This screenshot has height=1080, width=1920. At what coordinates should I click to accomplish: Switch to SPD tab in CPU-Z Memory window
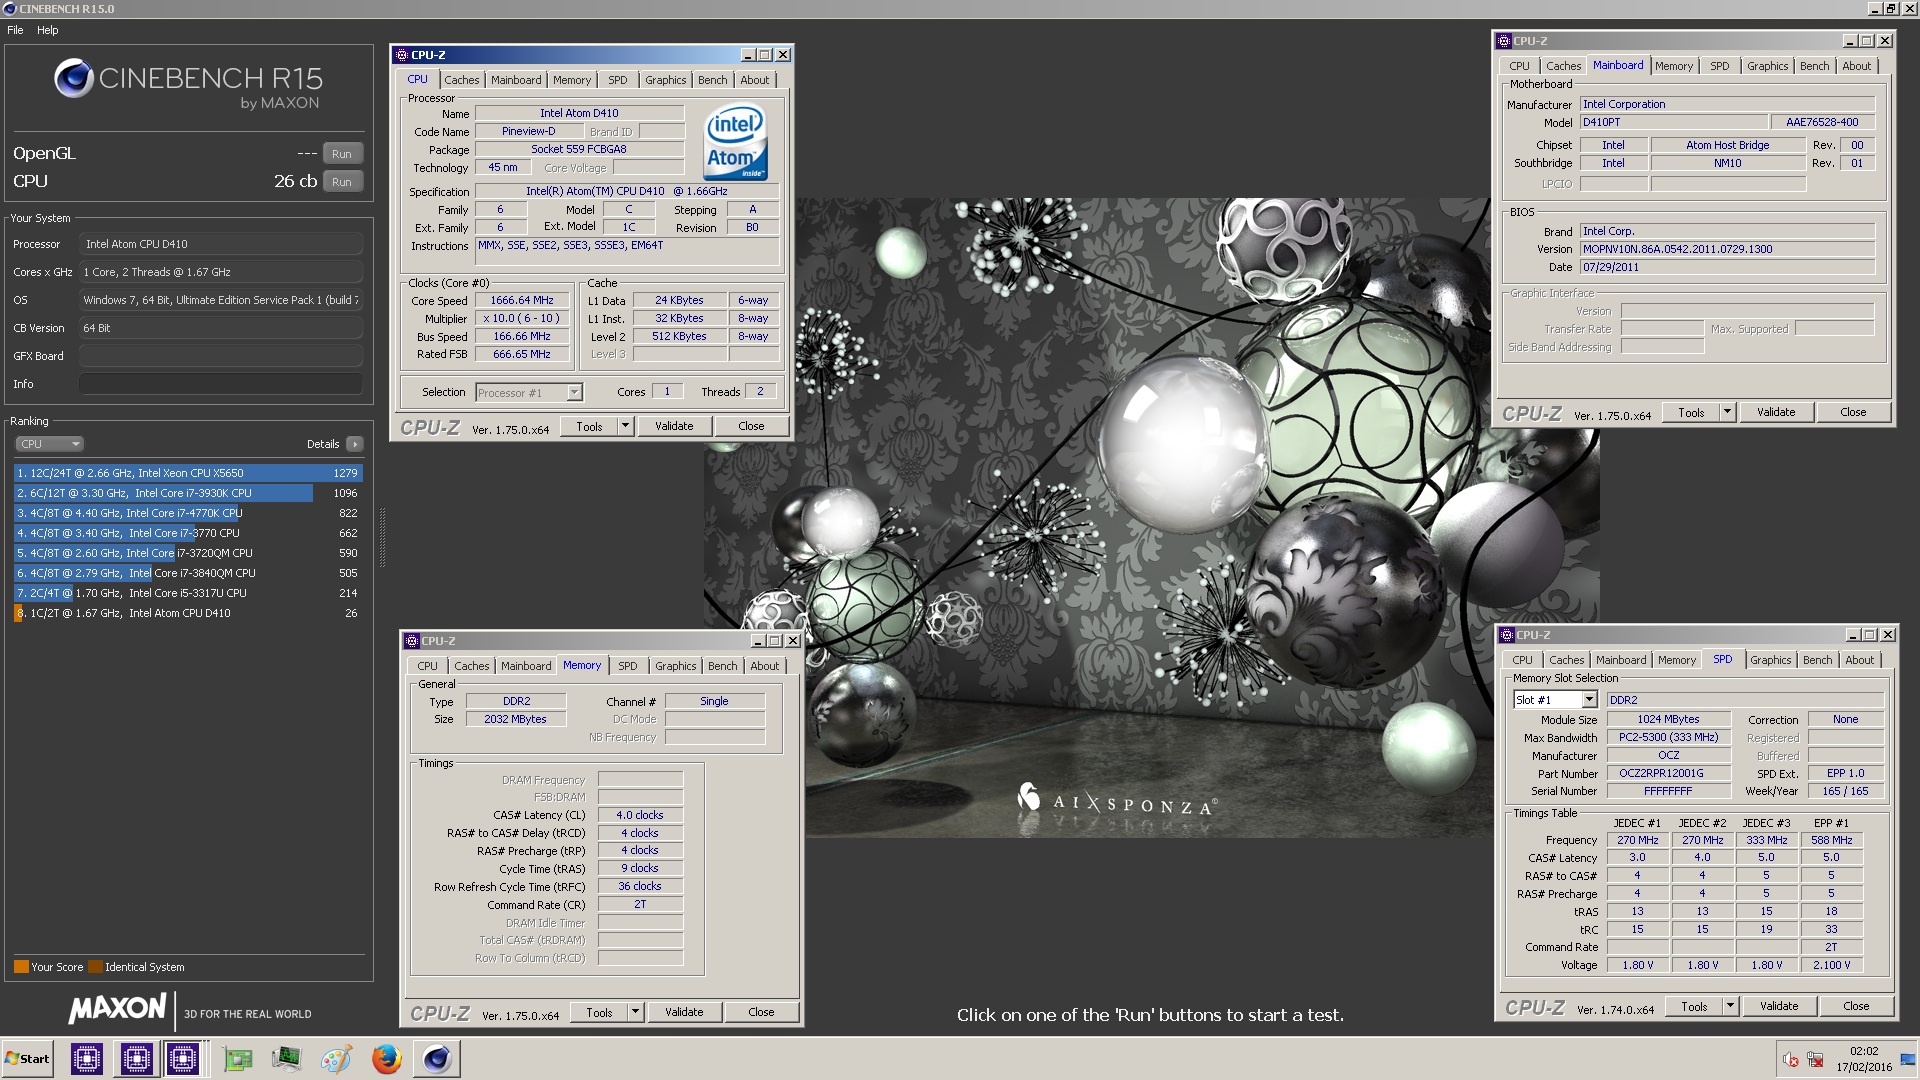(x=627, y=666)
